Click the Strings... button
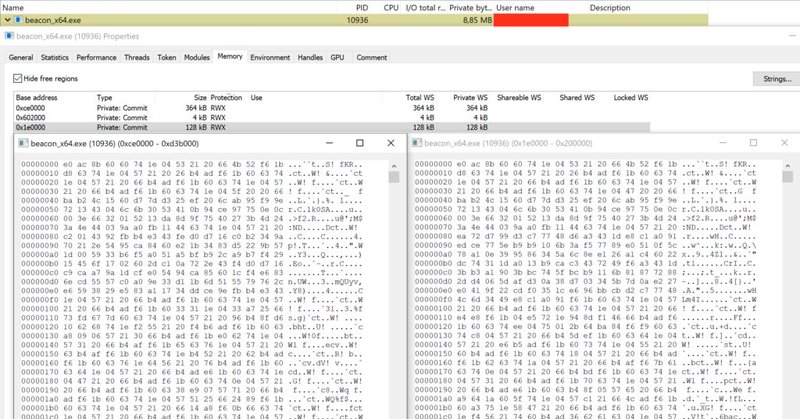Screen dimensions: 800x419 [x=777, y=79]
